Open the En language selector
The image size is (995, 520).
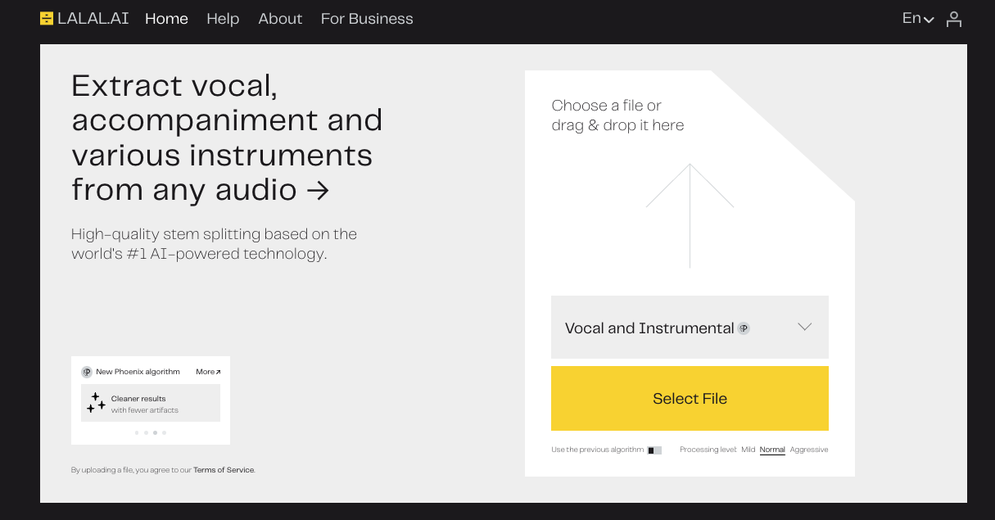tap(918, 18)
